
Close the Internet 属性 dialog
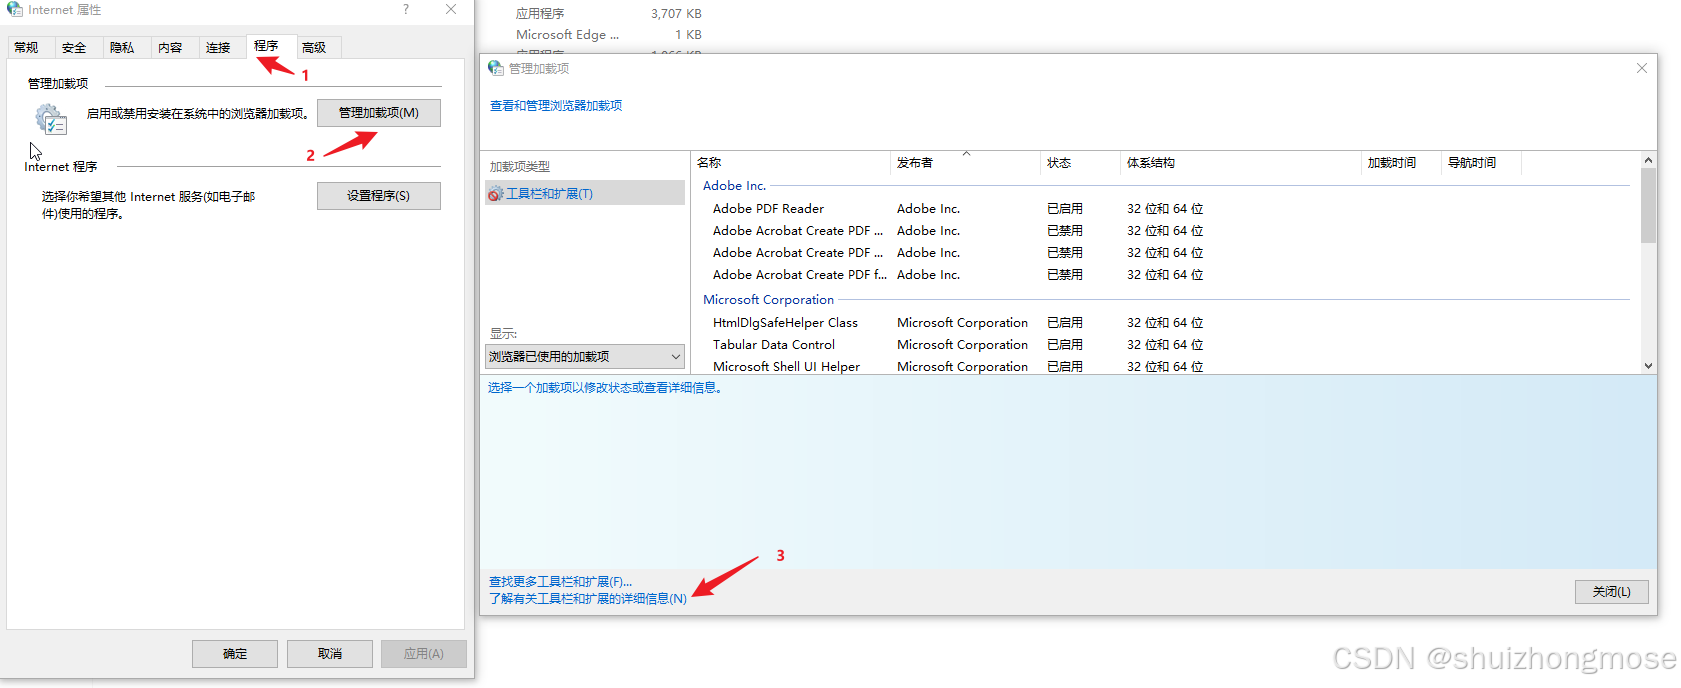coord(451,9)
